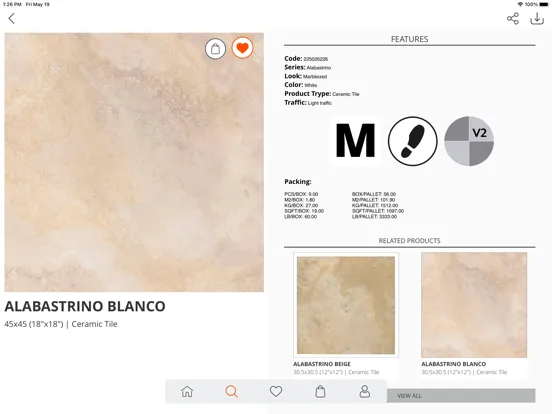Viewport: 552px width, 414px height.
Task: Click the 45x45 (18"x18") size text
Action: point(34,324)
